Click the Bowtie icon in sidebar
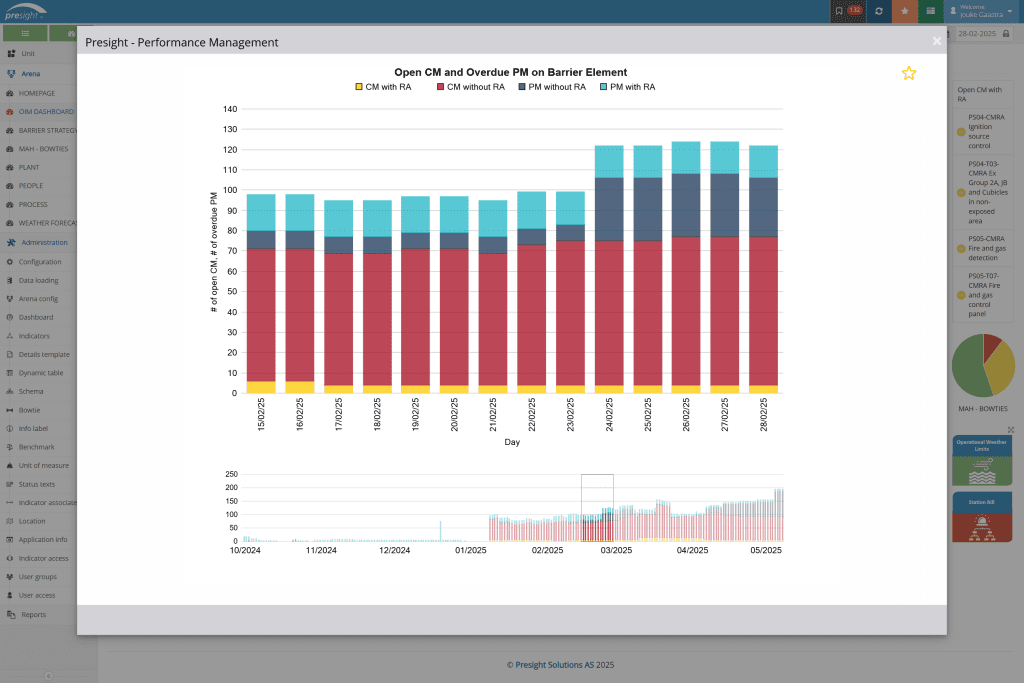The height and width of the screenshot is (683, 1024). click(10, 410)
